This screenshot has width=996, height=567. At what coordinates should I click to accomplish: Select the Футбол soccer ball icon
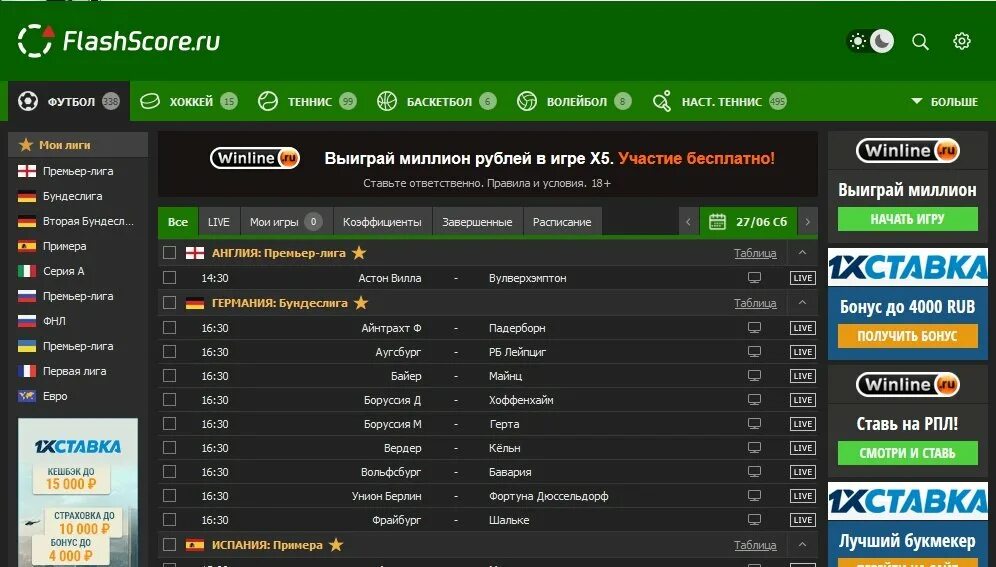coord(28,101)
